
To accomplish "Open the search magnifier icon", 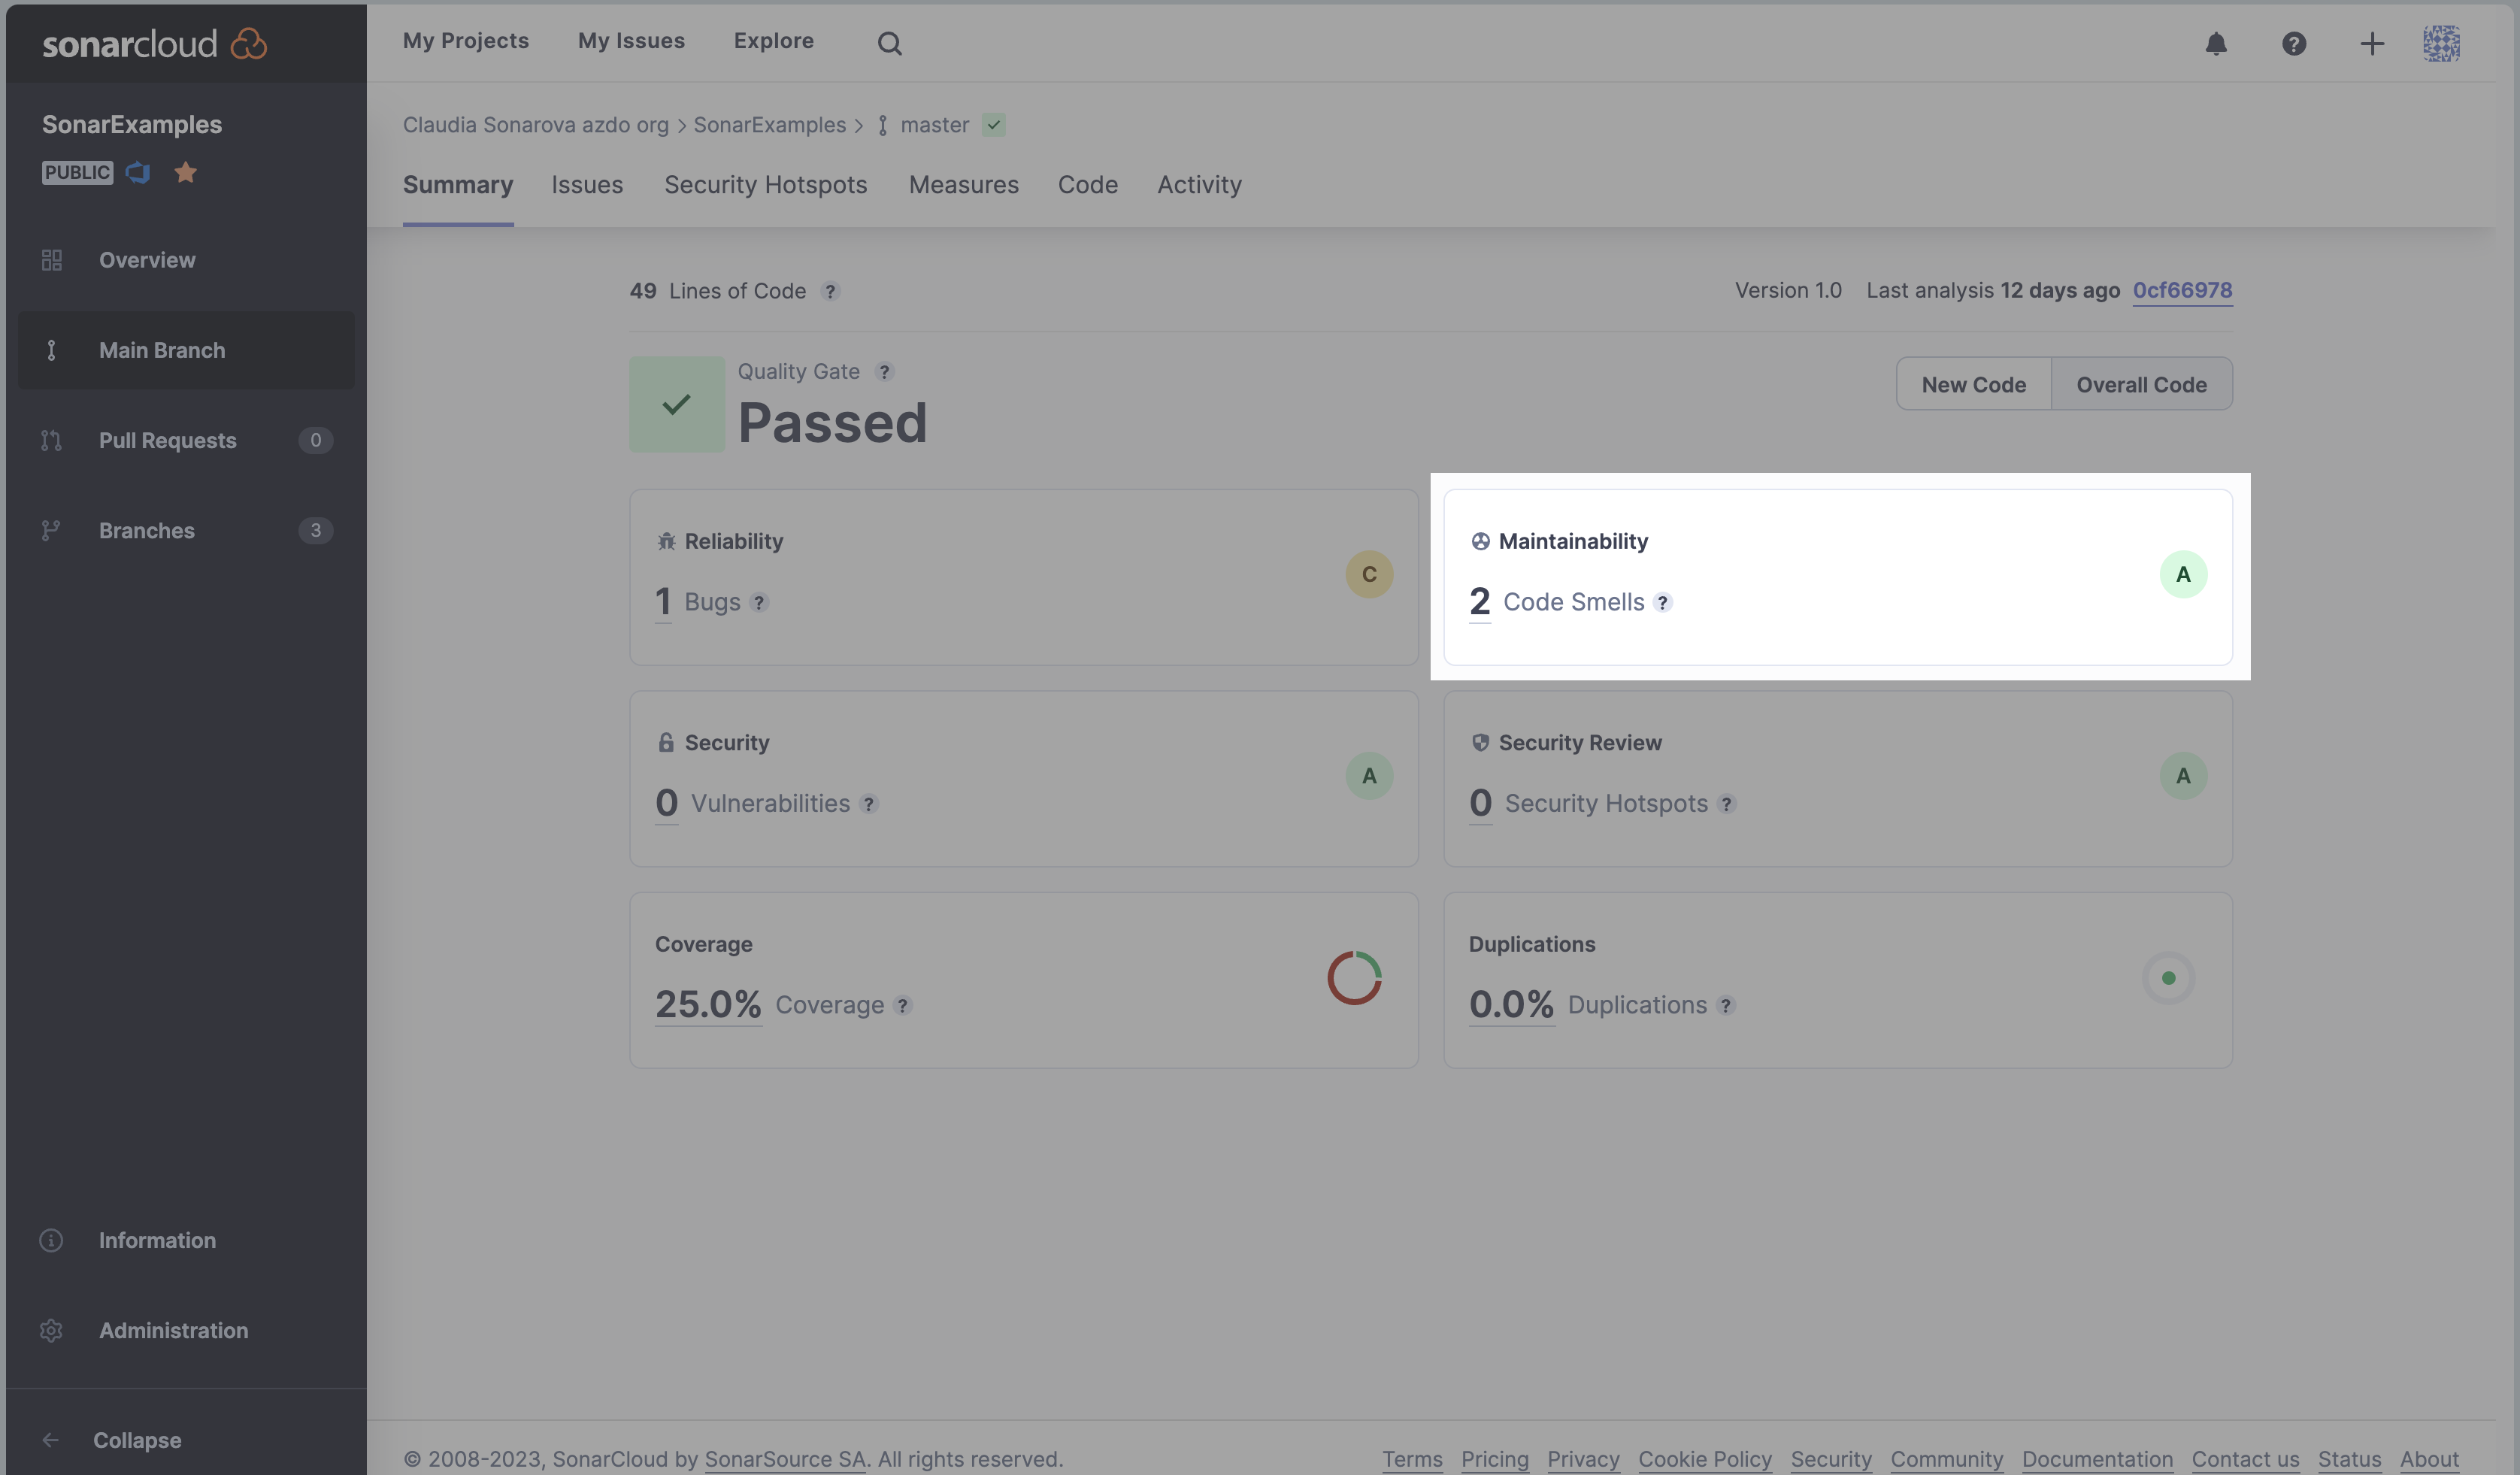I will click(889, 43).
